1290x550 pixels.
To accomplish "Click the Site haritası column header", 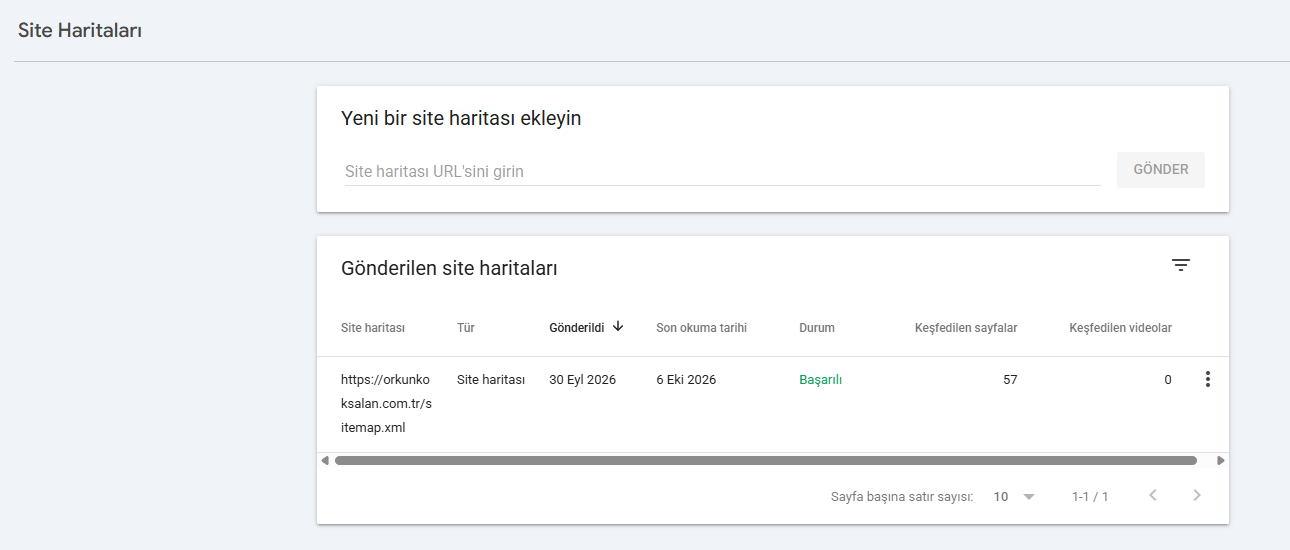I will pyautogui.click(x=373, y=328).
